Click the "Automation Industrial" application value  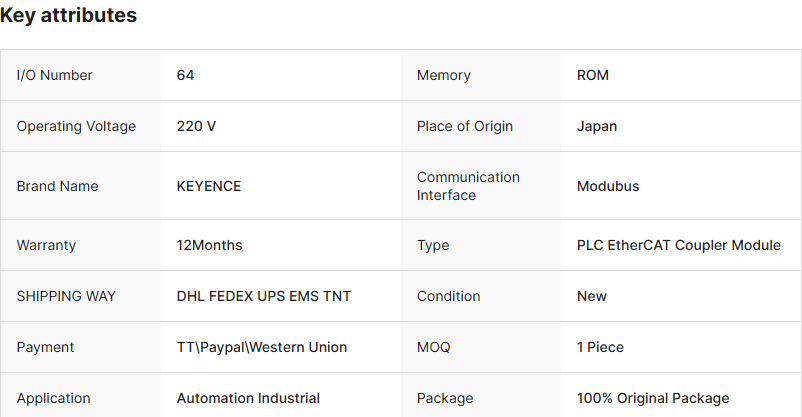click(x=248, y=398)
